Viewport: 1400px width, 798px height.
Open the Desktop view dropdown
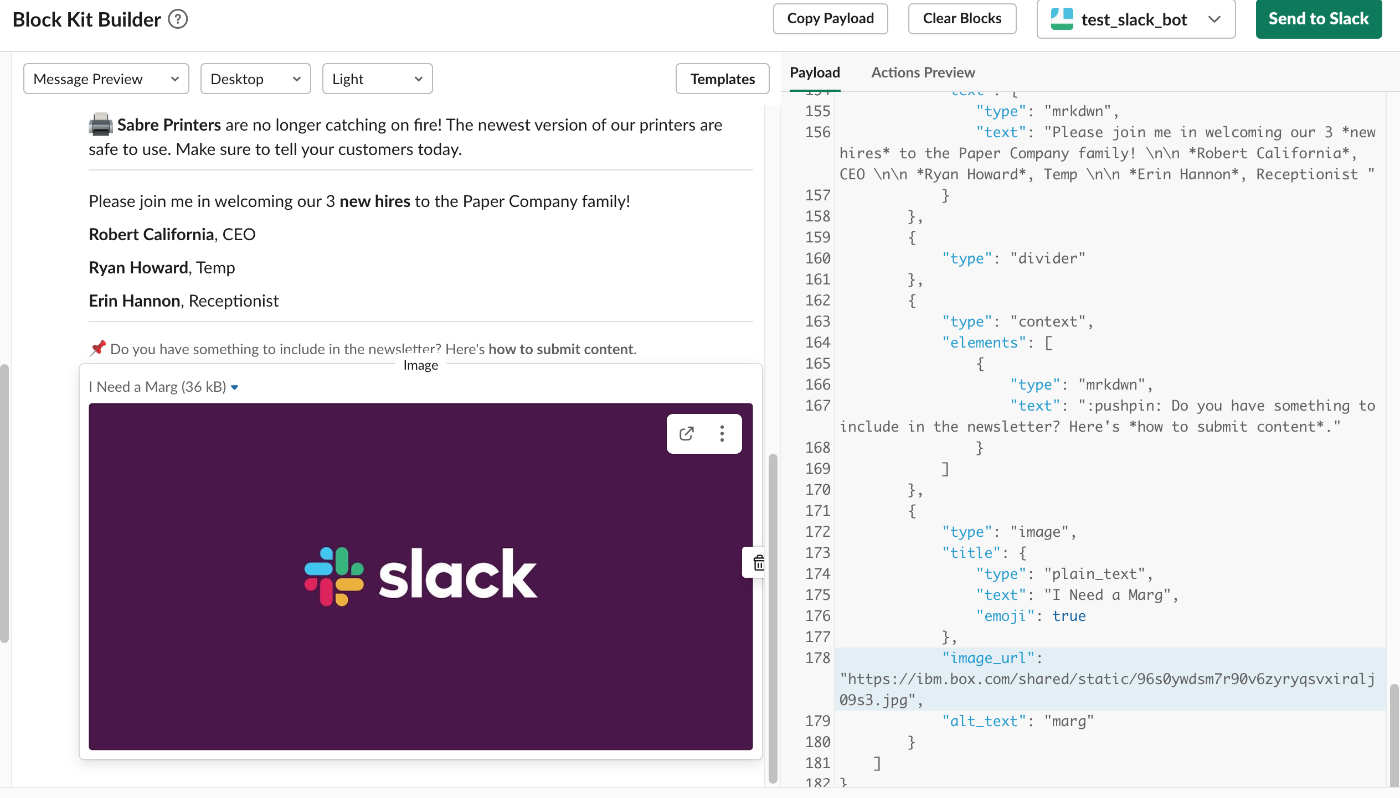tap(256, 79)
